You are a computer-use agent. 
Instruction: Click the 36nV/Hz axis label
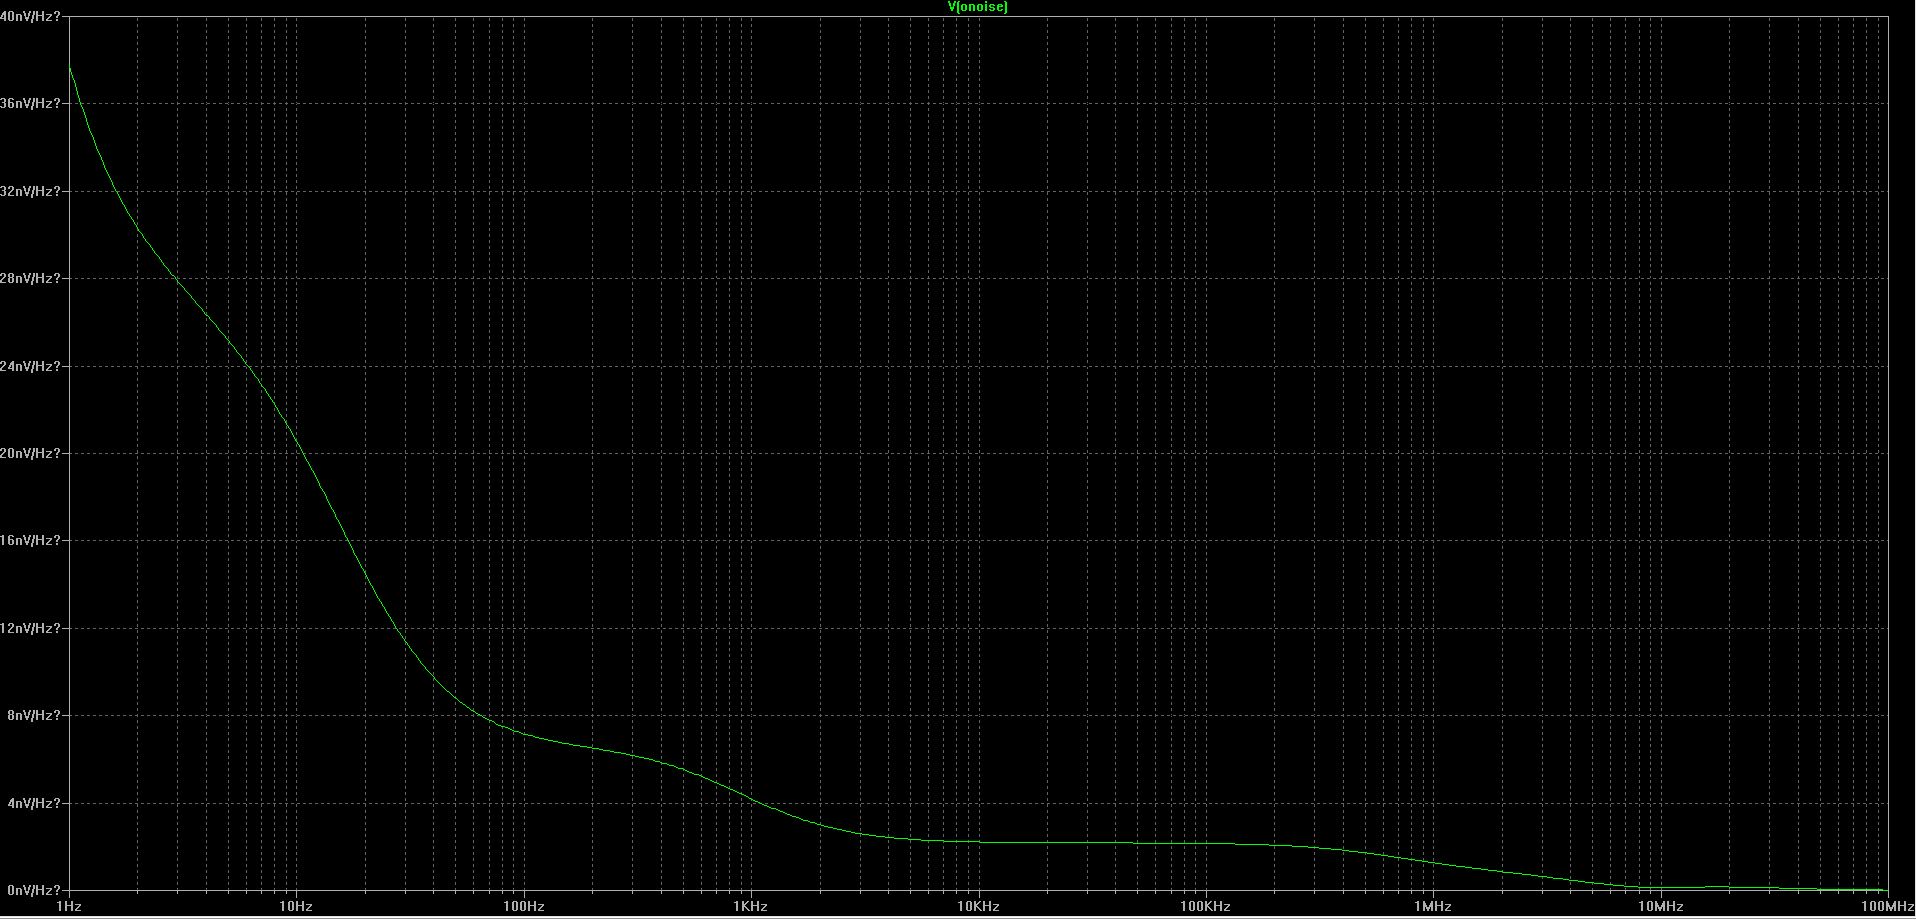pyautogui.click(x=29, y=104)
